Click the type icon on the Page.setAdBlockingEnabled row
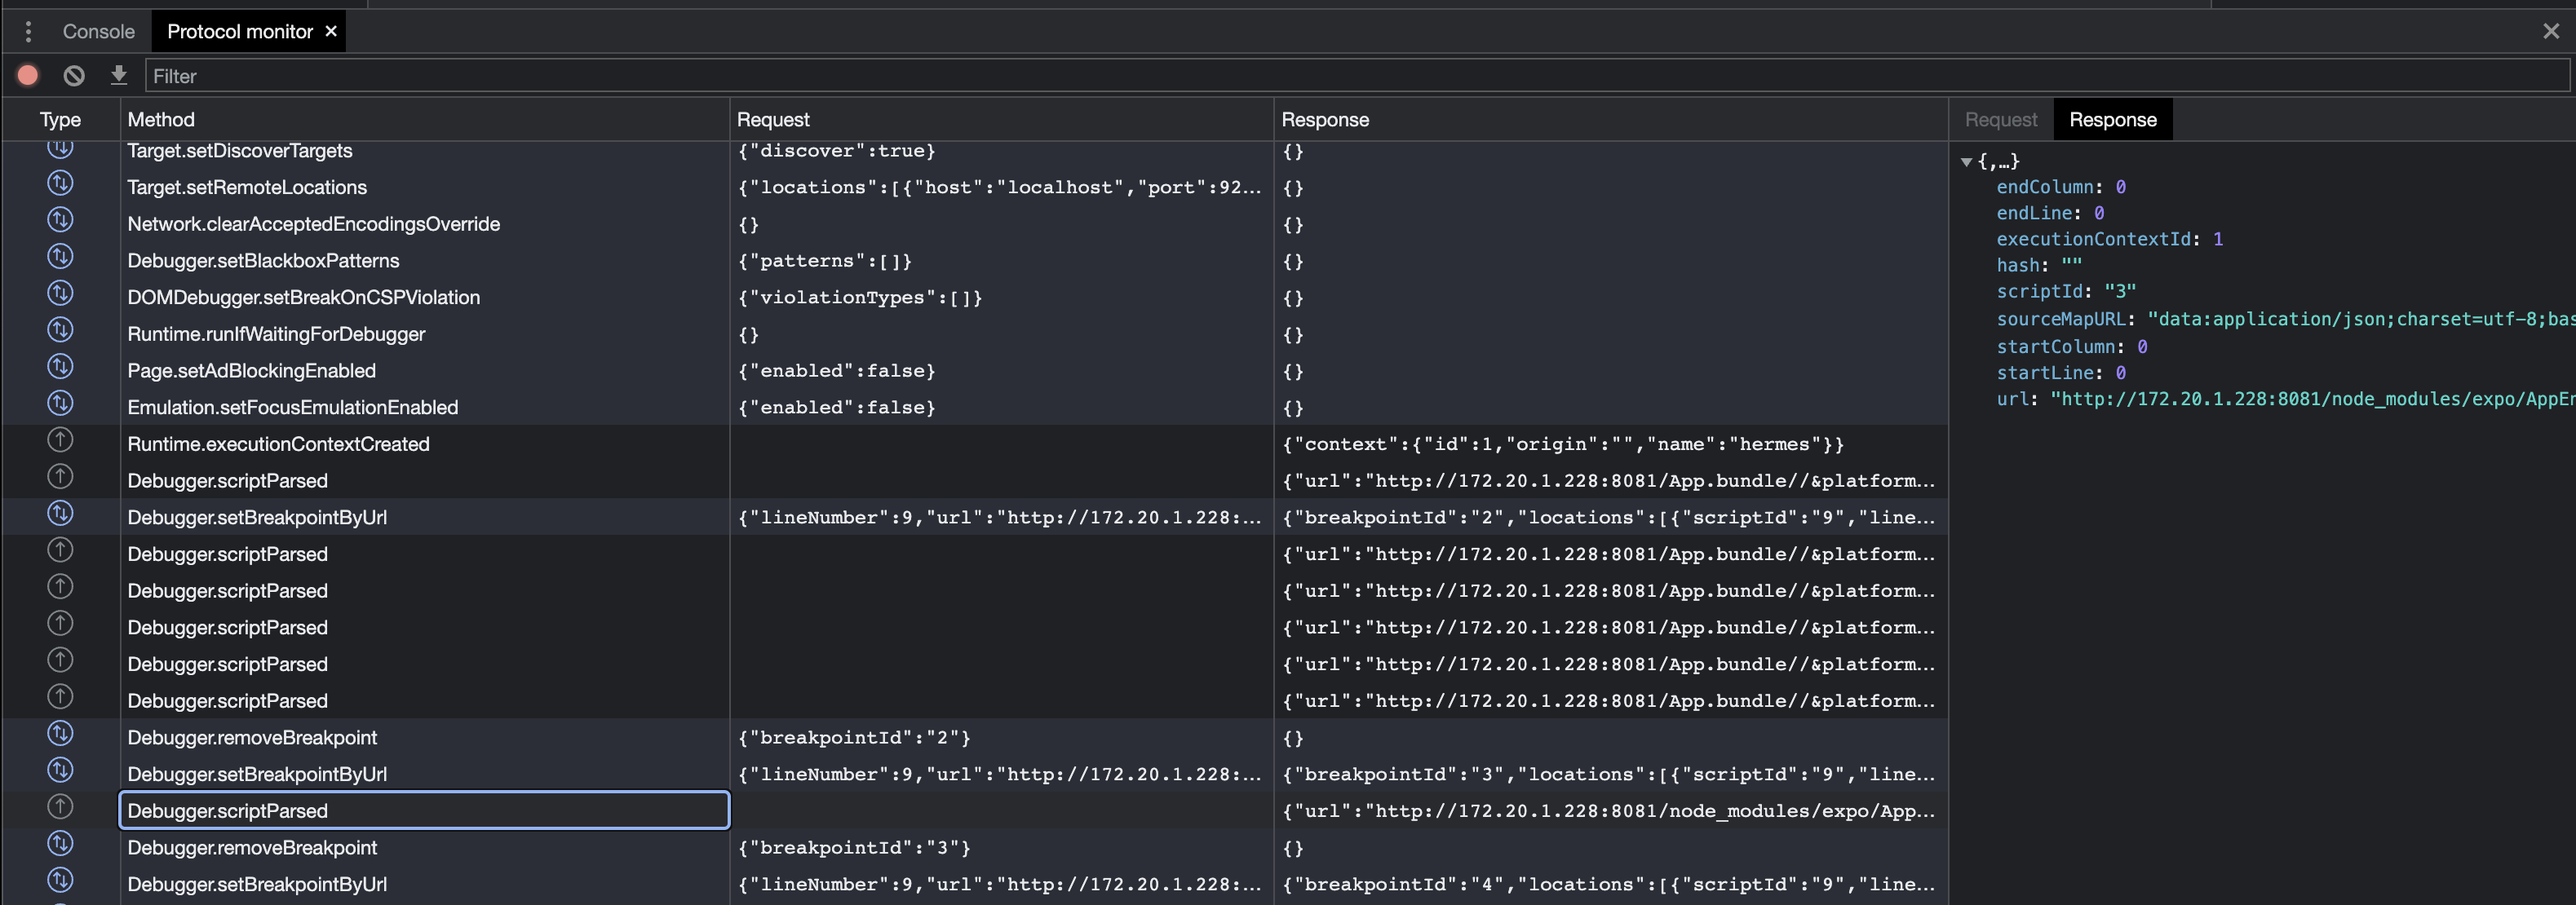This screenshot has width=2576, height=905. [60, 366]
